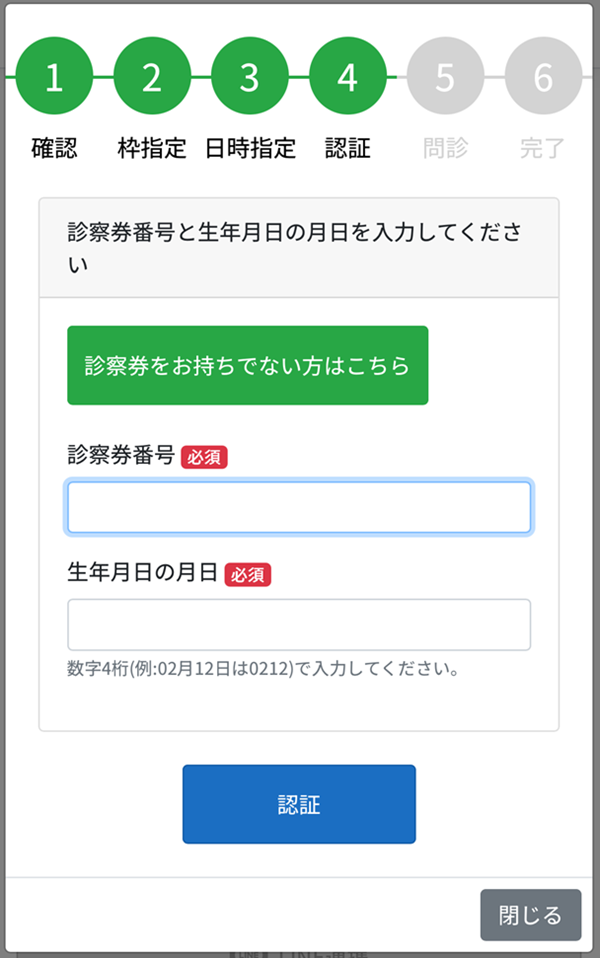
Task: Click the gray step 5 circle
Action: pos(445,77)
